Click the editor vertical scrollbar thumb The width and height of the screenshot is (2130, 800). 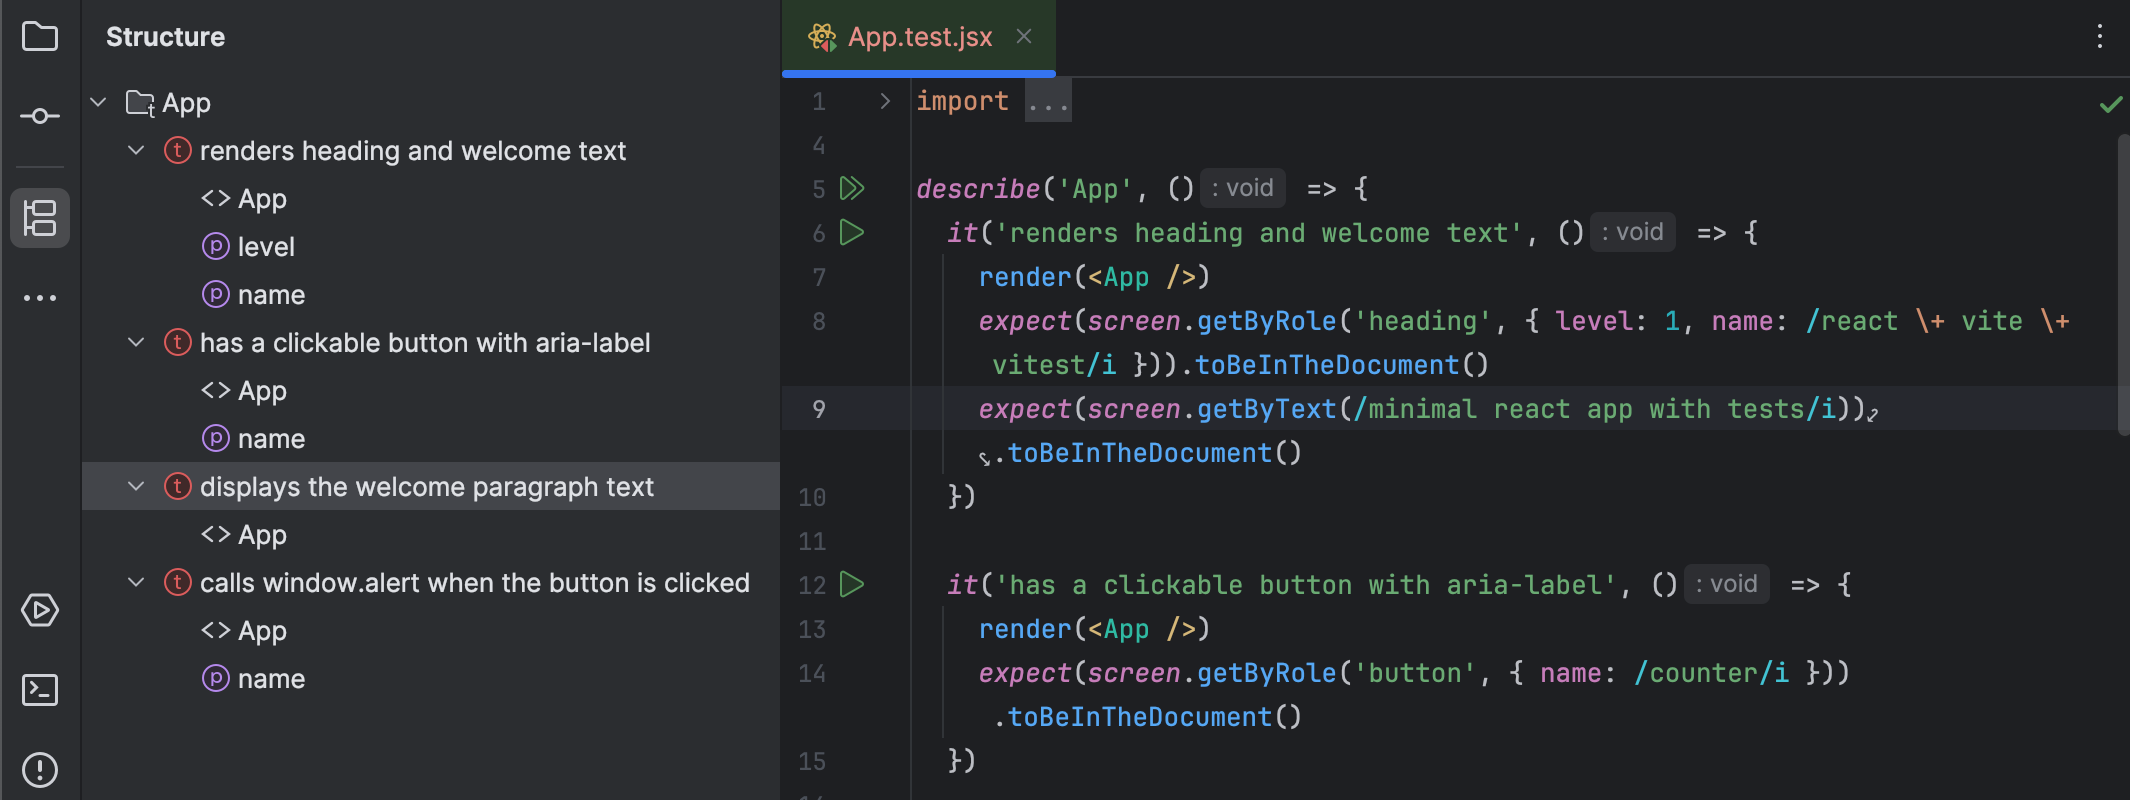[2123, 285]
